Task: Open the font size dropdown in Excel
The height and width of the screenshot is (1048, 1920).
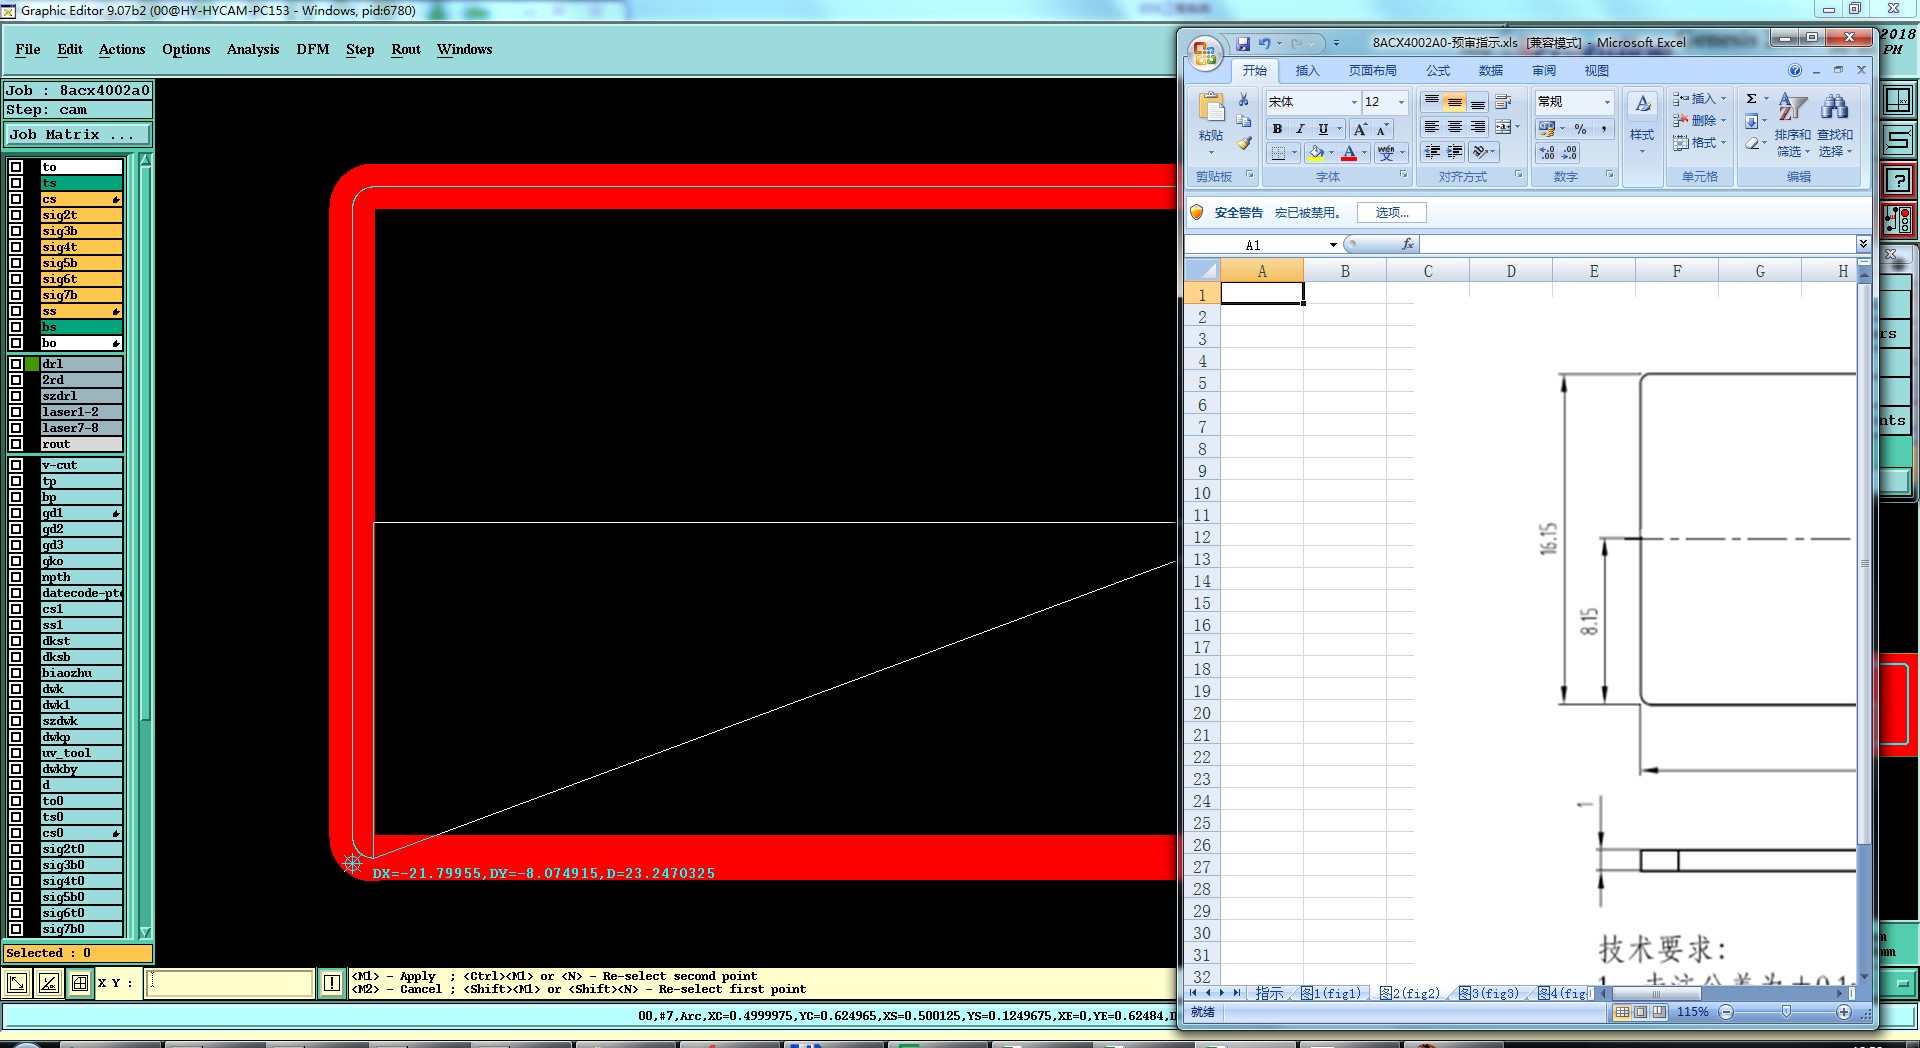Action: [x=1401, y=102]
